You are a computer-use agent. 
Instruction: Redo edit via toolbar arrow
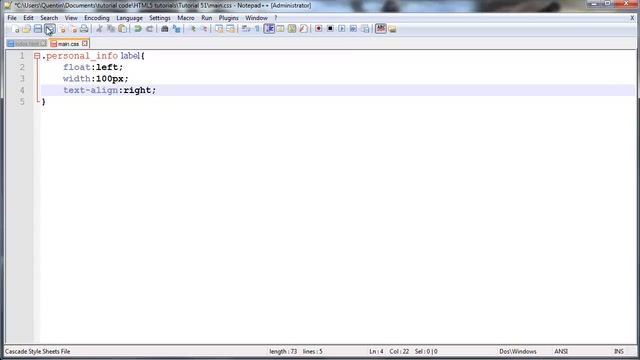pyautogui.click(x=149, y=29)
